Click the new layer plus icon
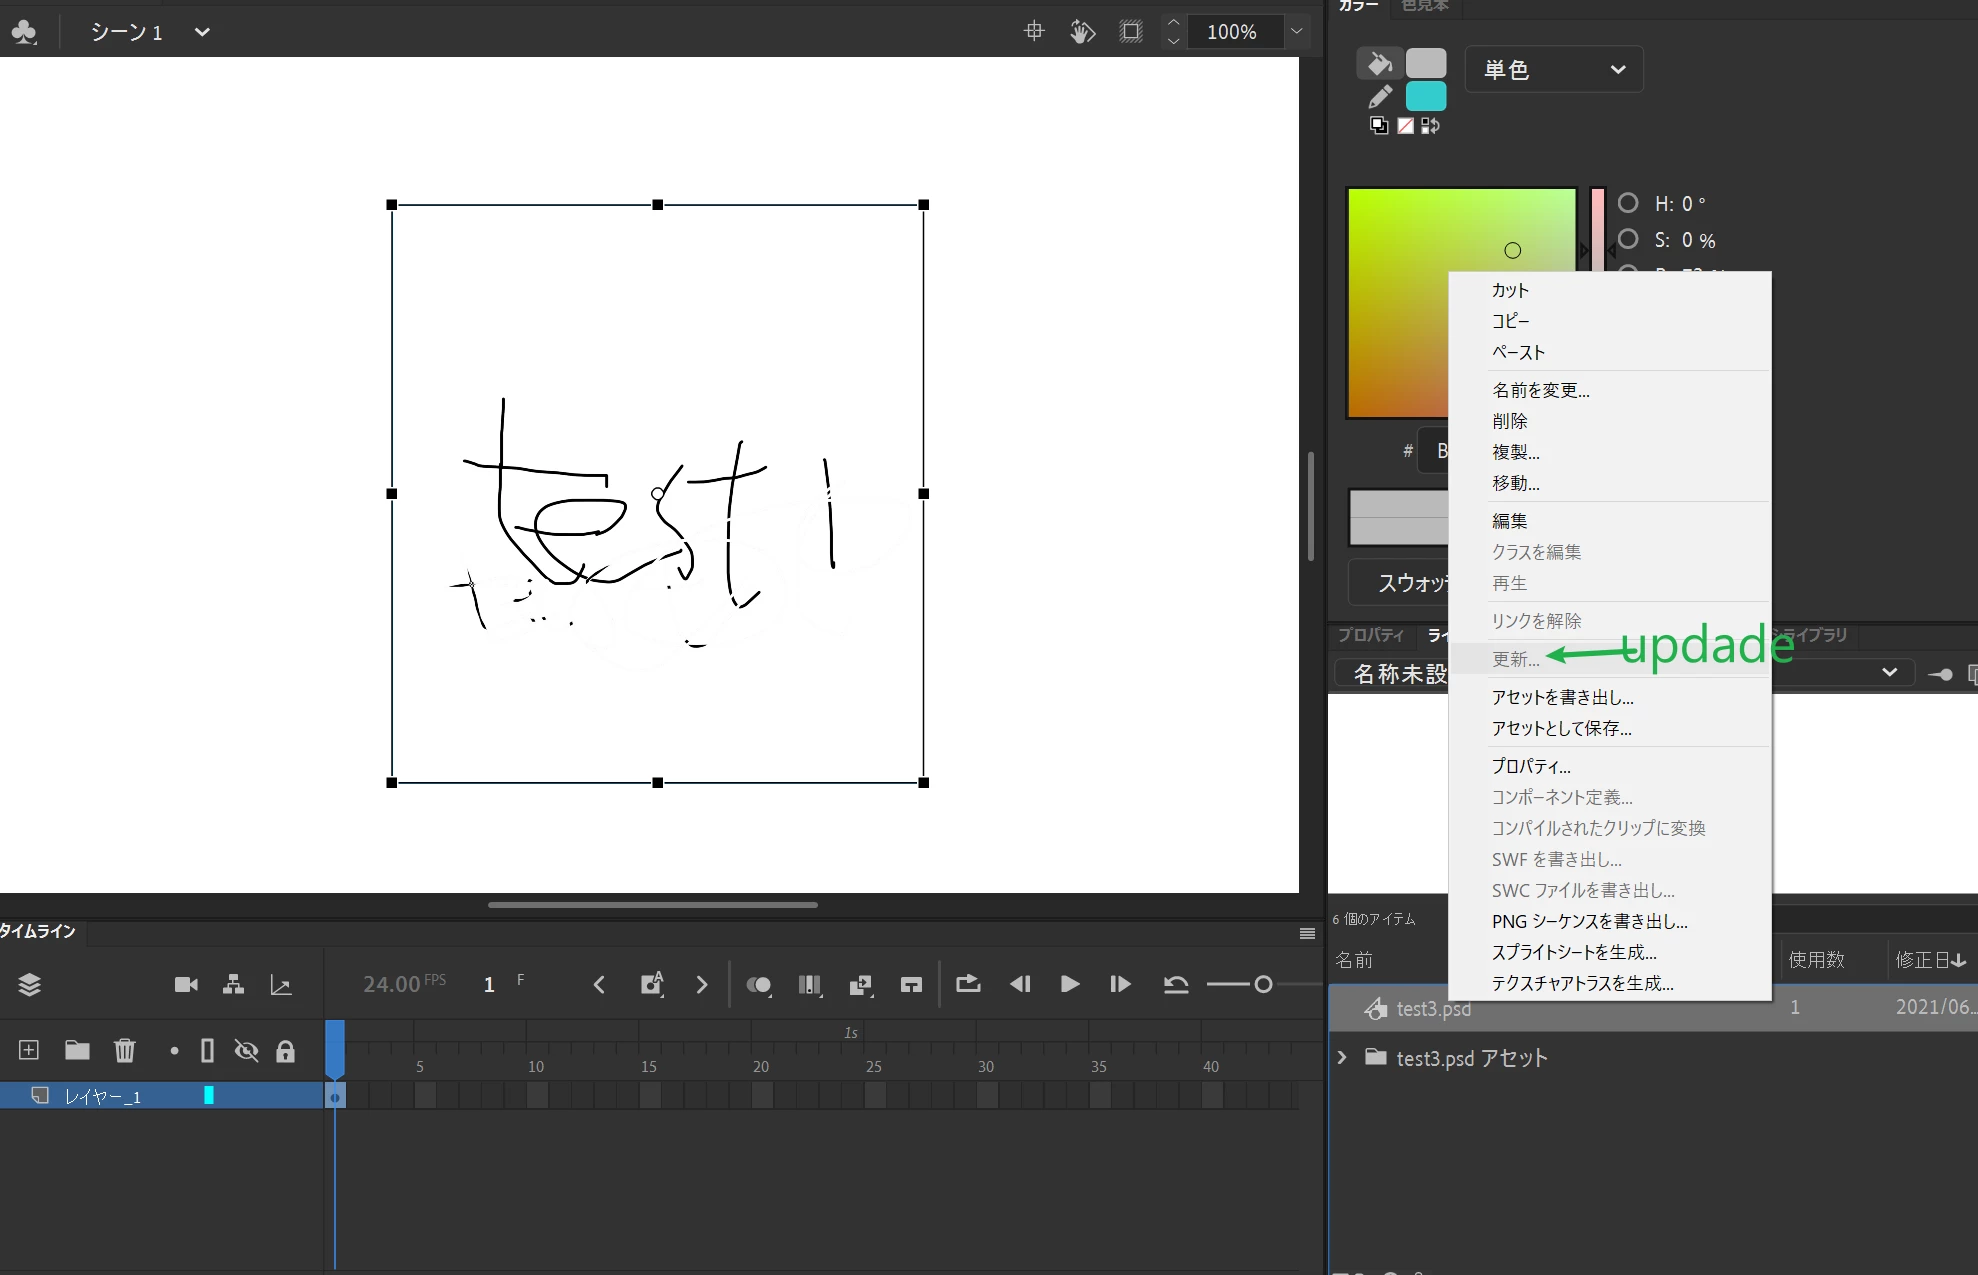Viewport: 1978px width, 1275px height. pyautogui.click(x=29, y=1050)
